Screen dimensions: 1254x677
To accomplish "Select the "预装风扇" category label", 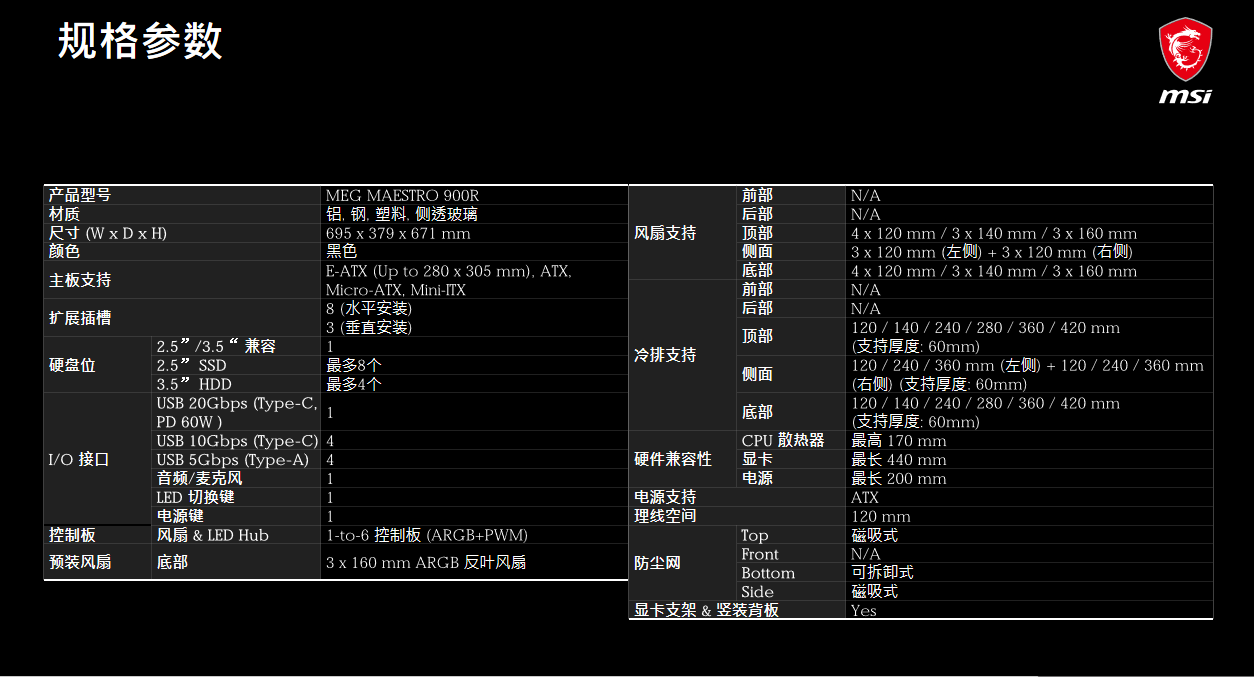I will 80,562.
